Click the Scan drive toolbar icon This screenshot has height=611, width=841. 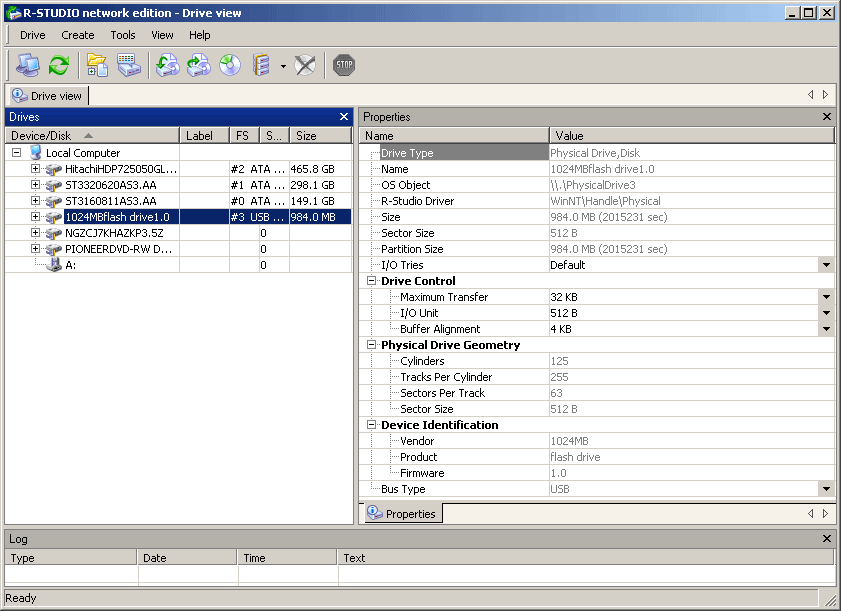point(129,65)
